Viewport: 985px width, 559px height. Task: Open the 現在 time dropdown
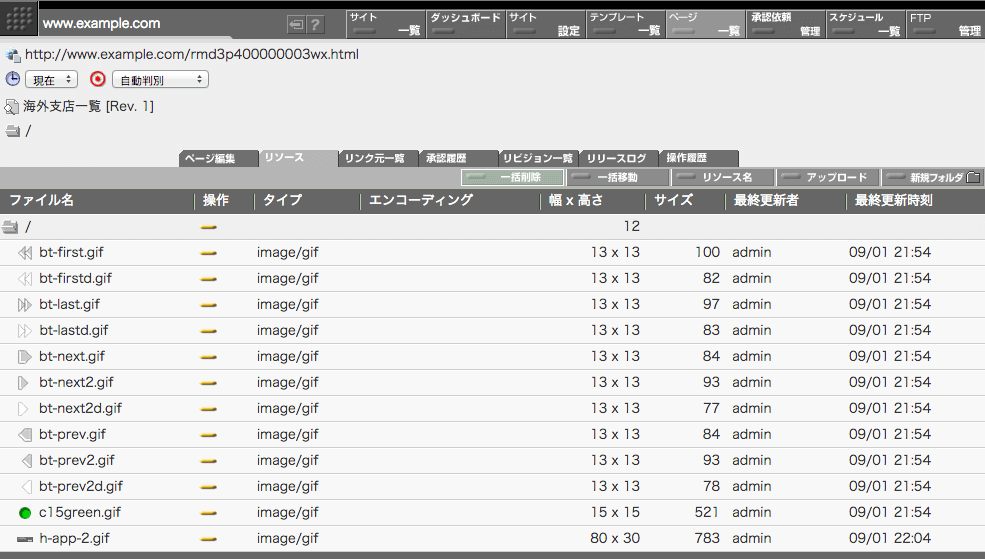click(53, 79)
